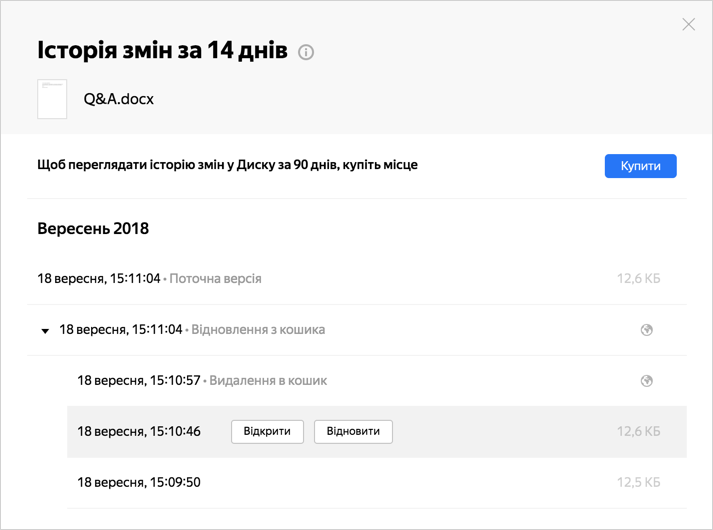Close the version history dialog
This screenshot has height=530, width=713.
[688, 24]
